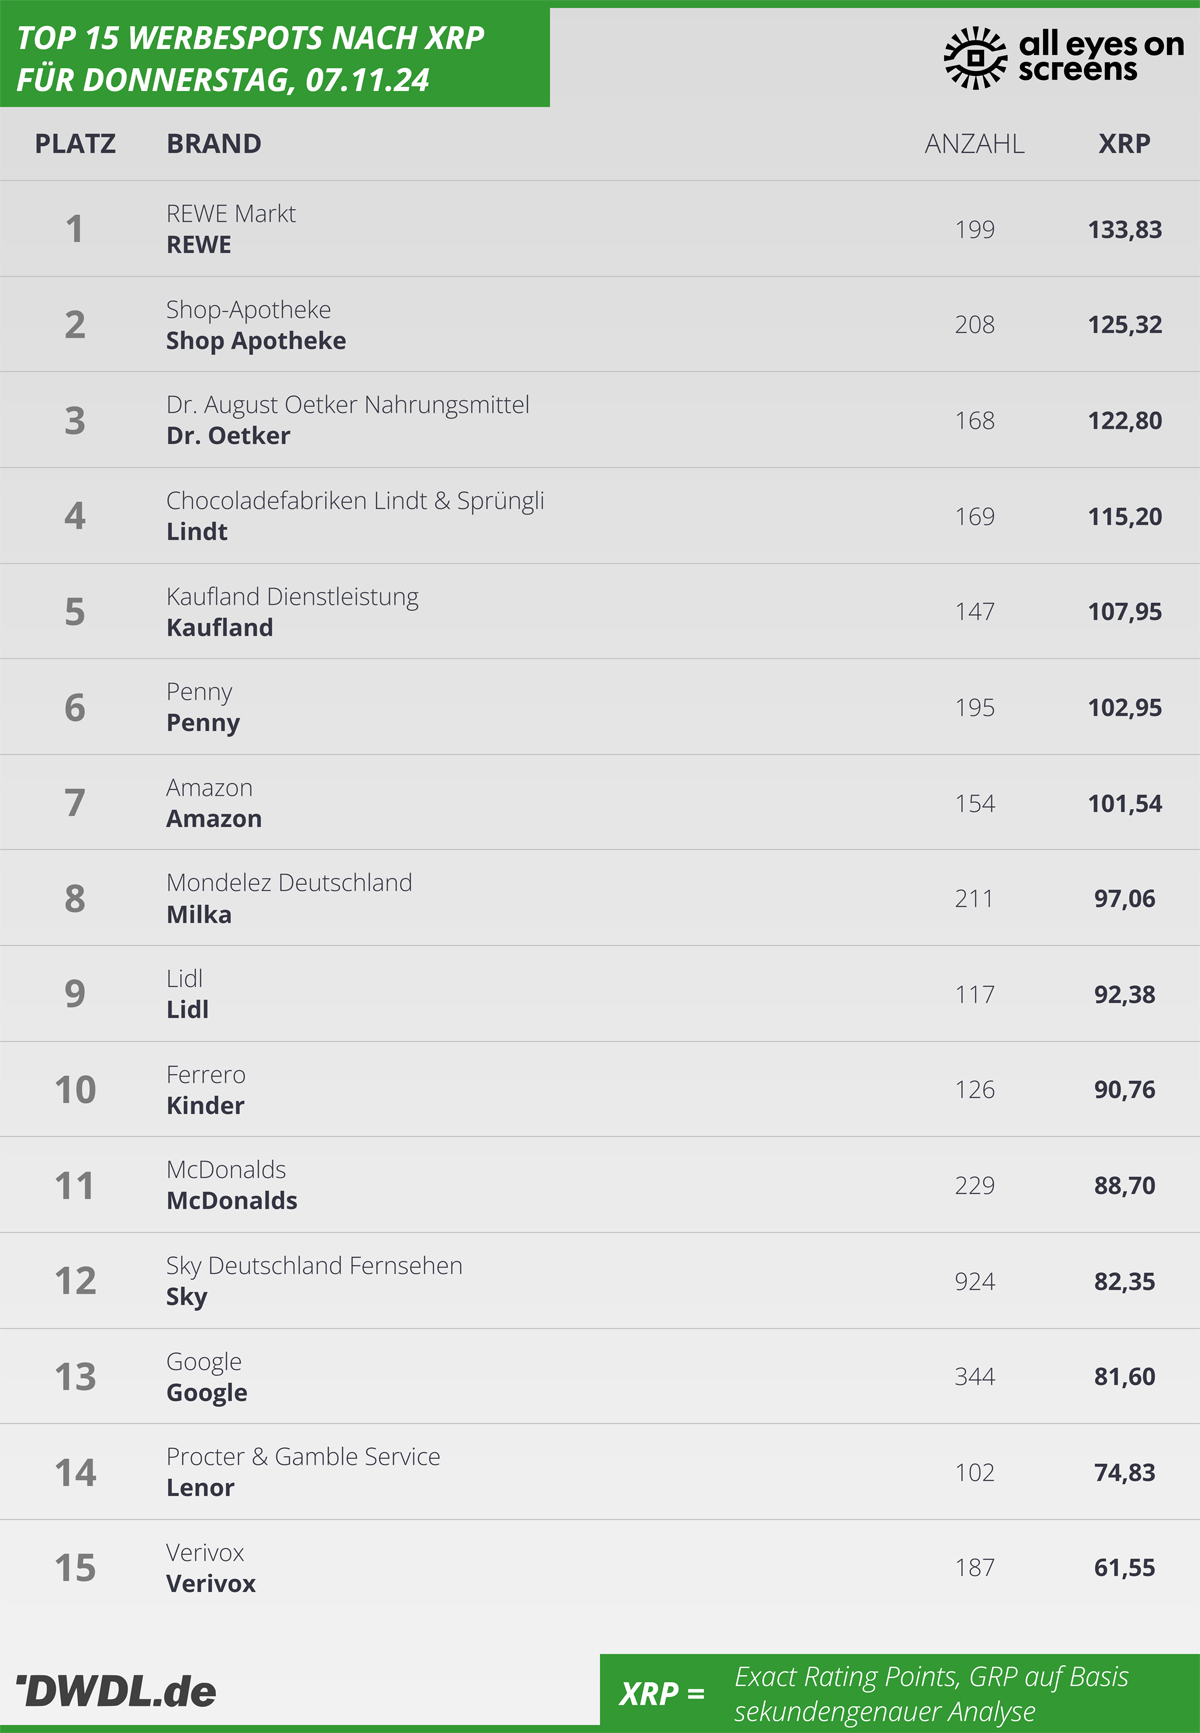
Task: Click the DWDL.de logo
Action: 117,1691
